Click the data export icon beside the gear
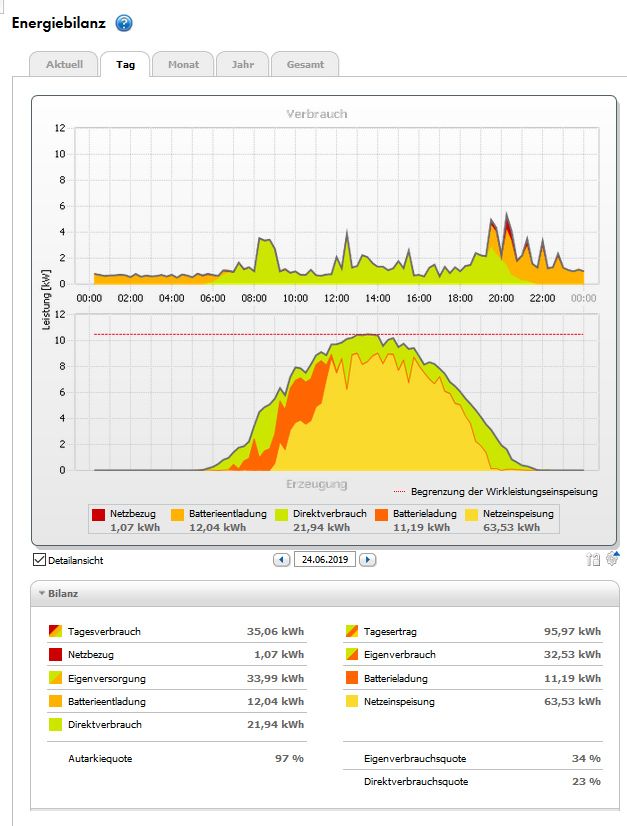 (x=594, y=560)
